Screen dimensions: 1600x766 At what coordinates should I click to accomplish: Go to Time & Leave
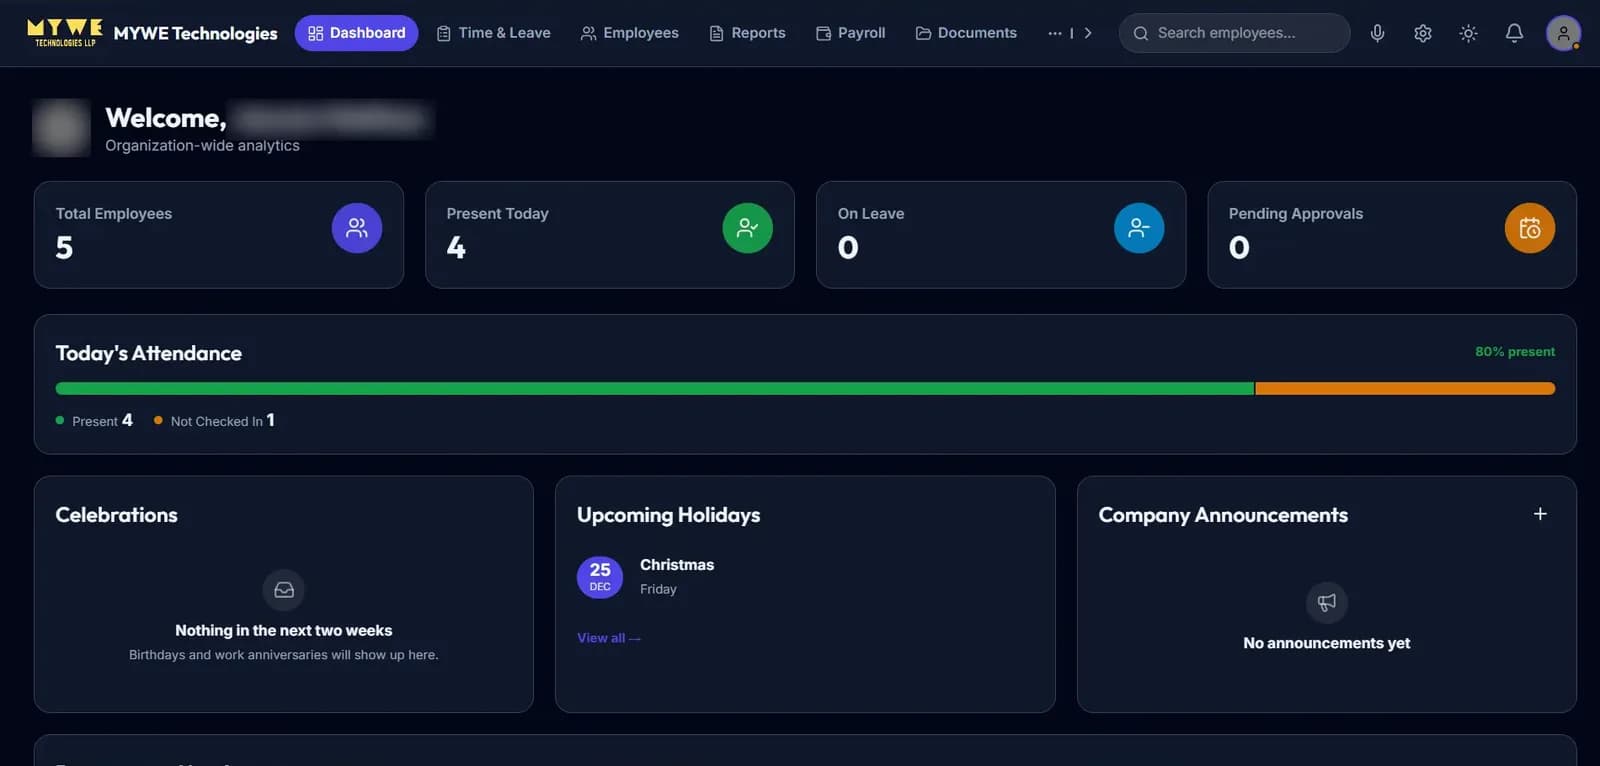494,33
